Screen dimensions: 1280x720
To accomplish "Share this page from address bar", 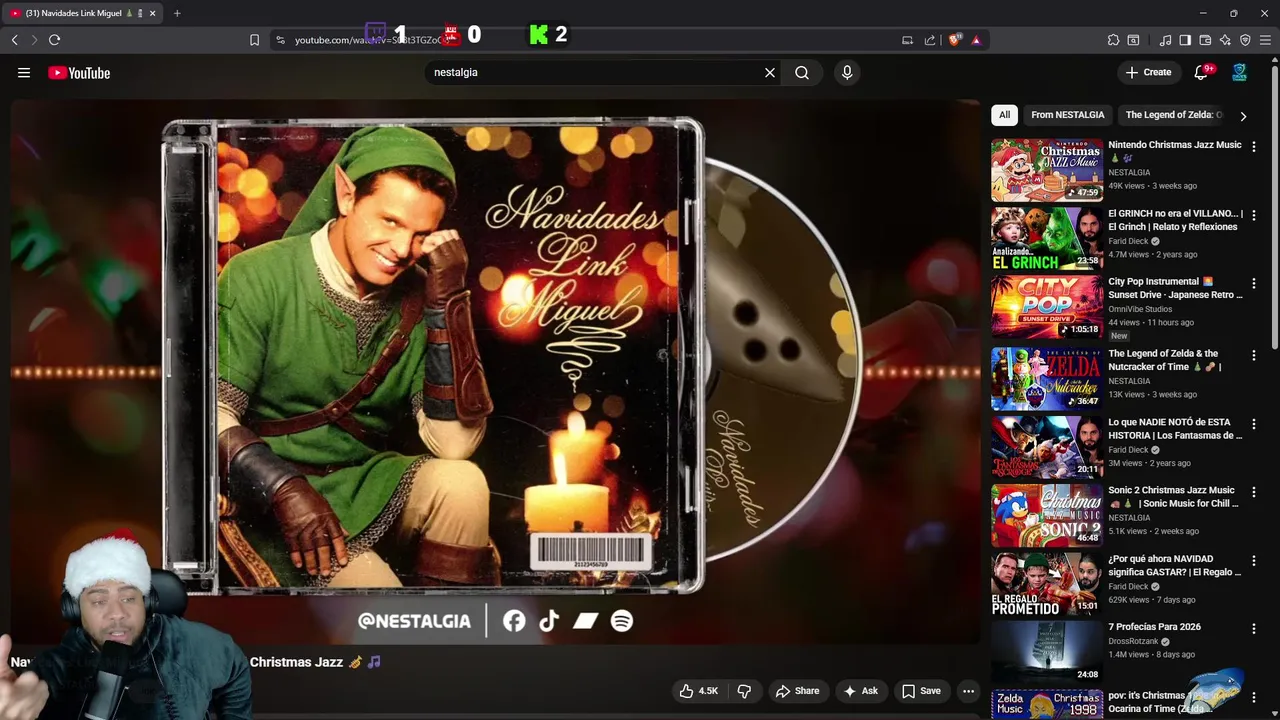I will tap(930, 40).
